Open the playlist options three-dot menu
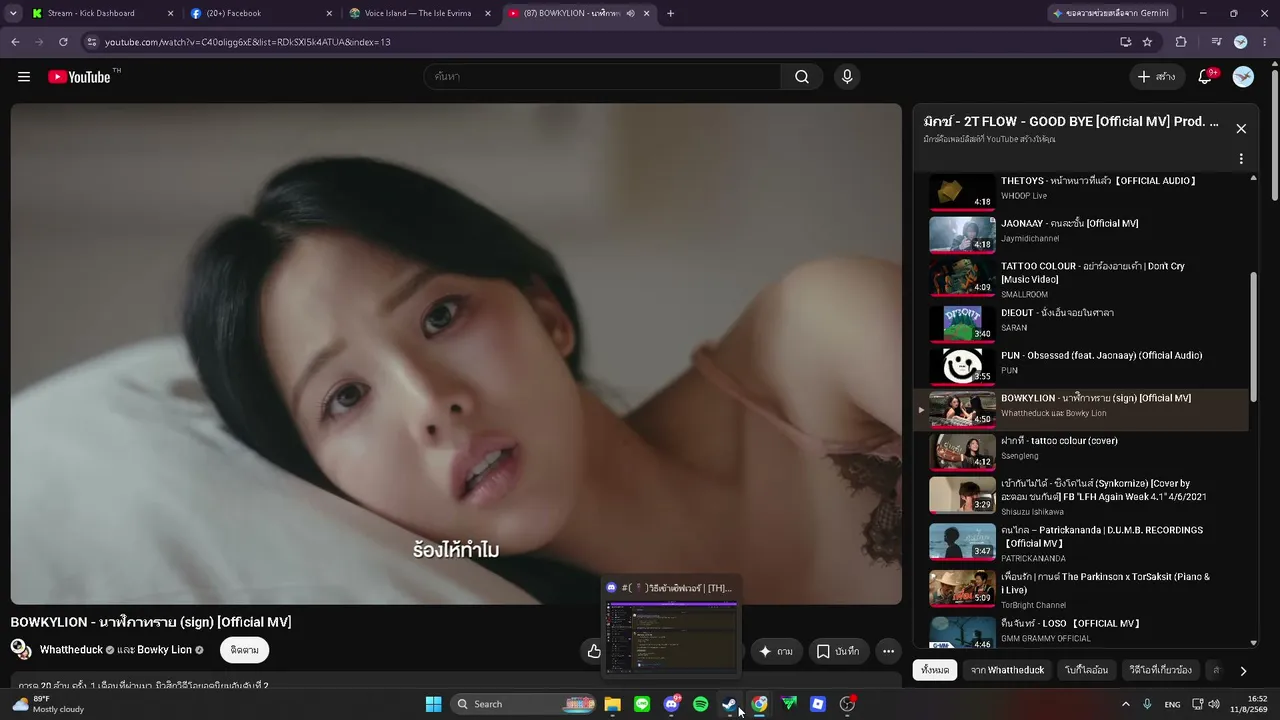Image resolution: width=1280 pixels, height=720 pixels. pyautogui.click(x=1241, y=159)
